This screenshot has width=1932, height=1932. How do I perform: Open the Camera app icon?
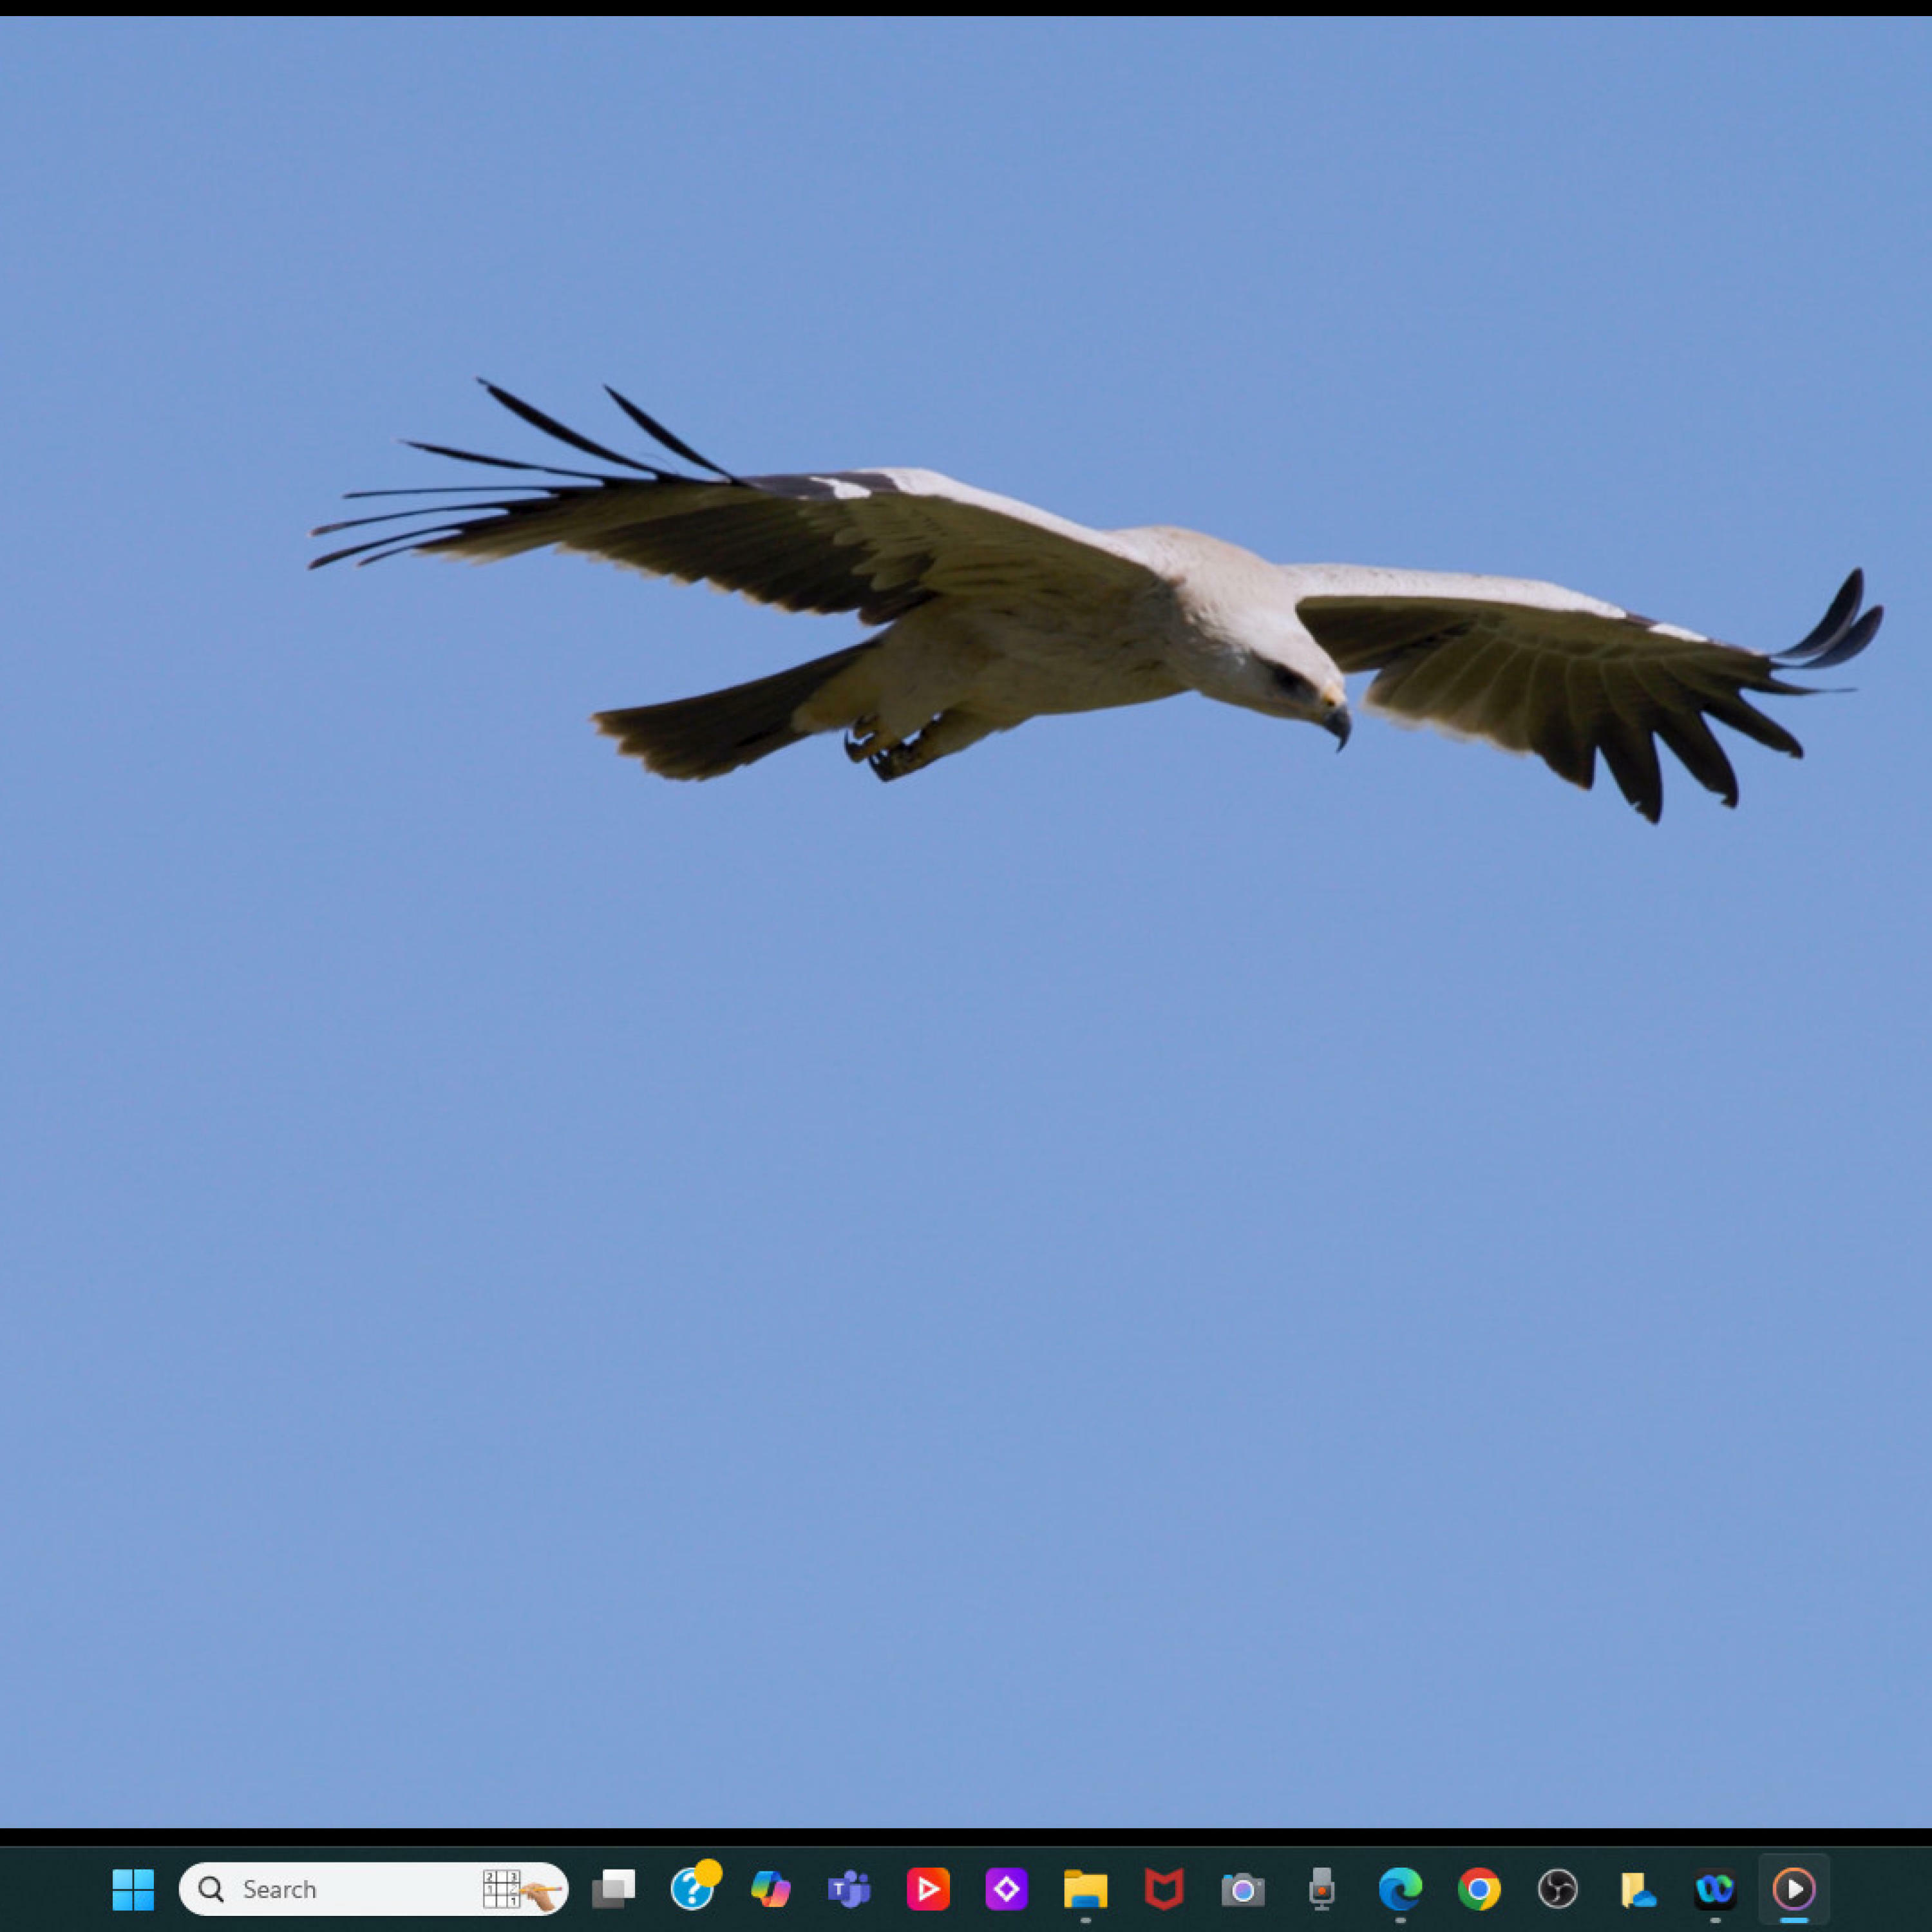1242,1889
